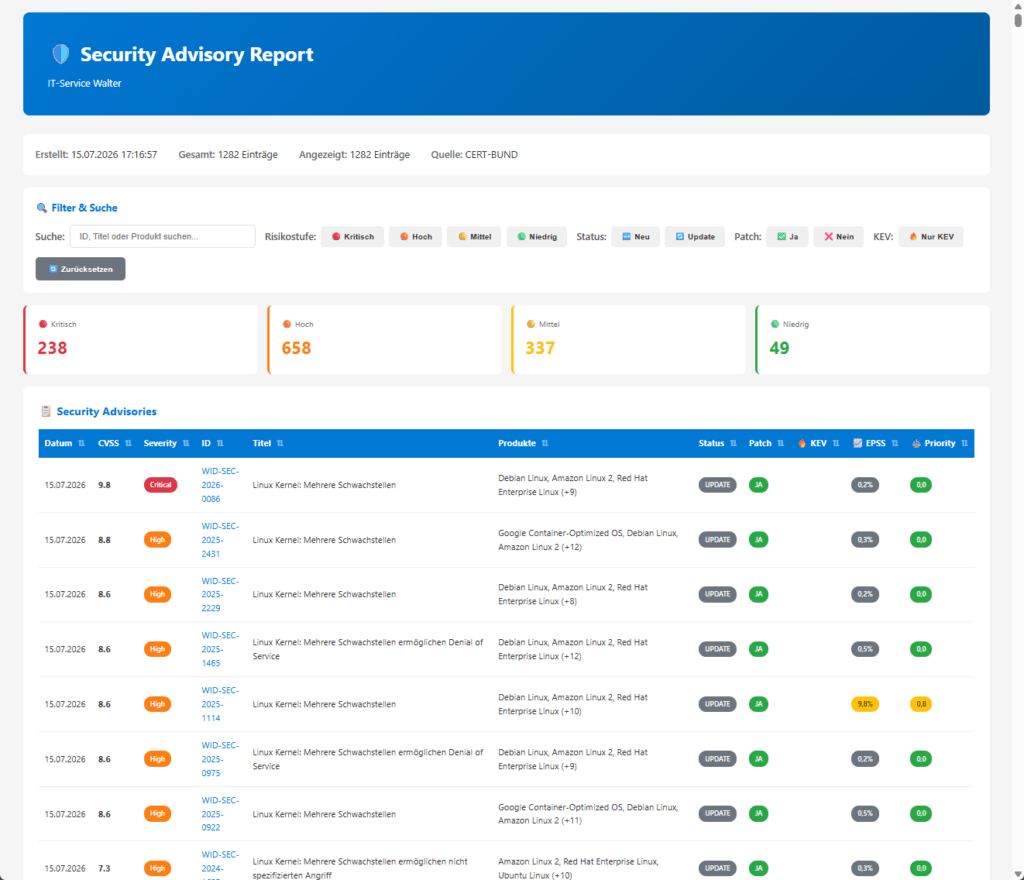Click the Mittel 337 summary card
This screenshot has width=1024, height=880.
click(x=628, y=339)
